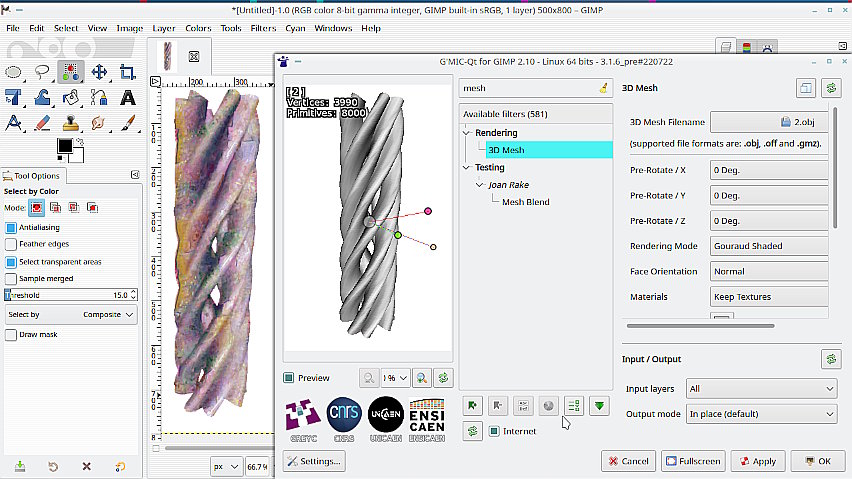Open the Cyan menu
The image size is (852, 479).
(295, 28)
